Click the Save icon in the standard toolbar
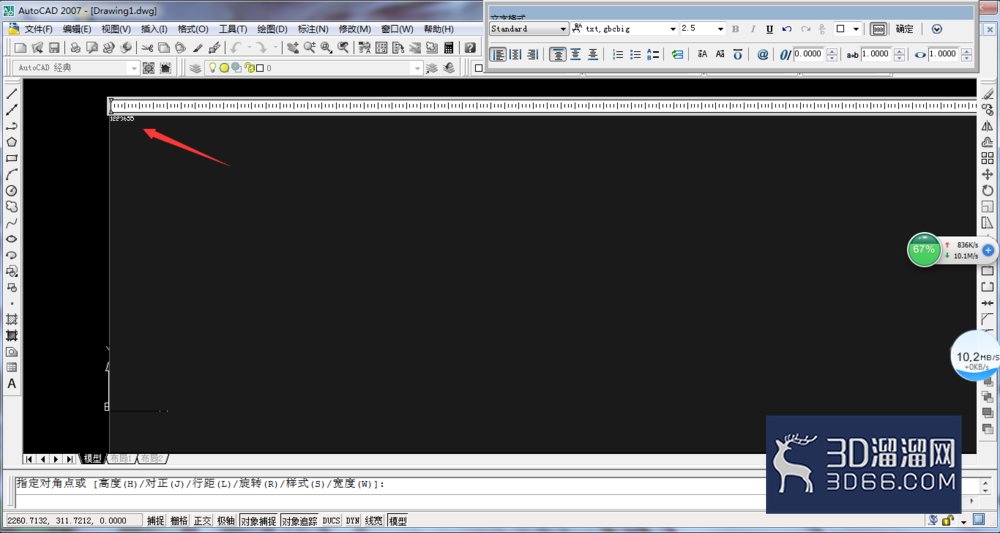This screenshot has height=533, width=1000. [54, 48]
